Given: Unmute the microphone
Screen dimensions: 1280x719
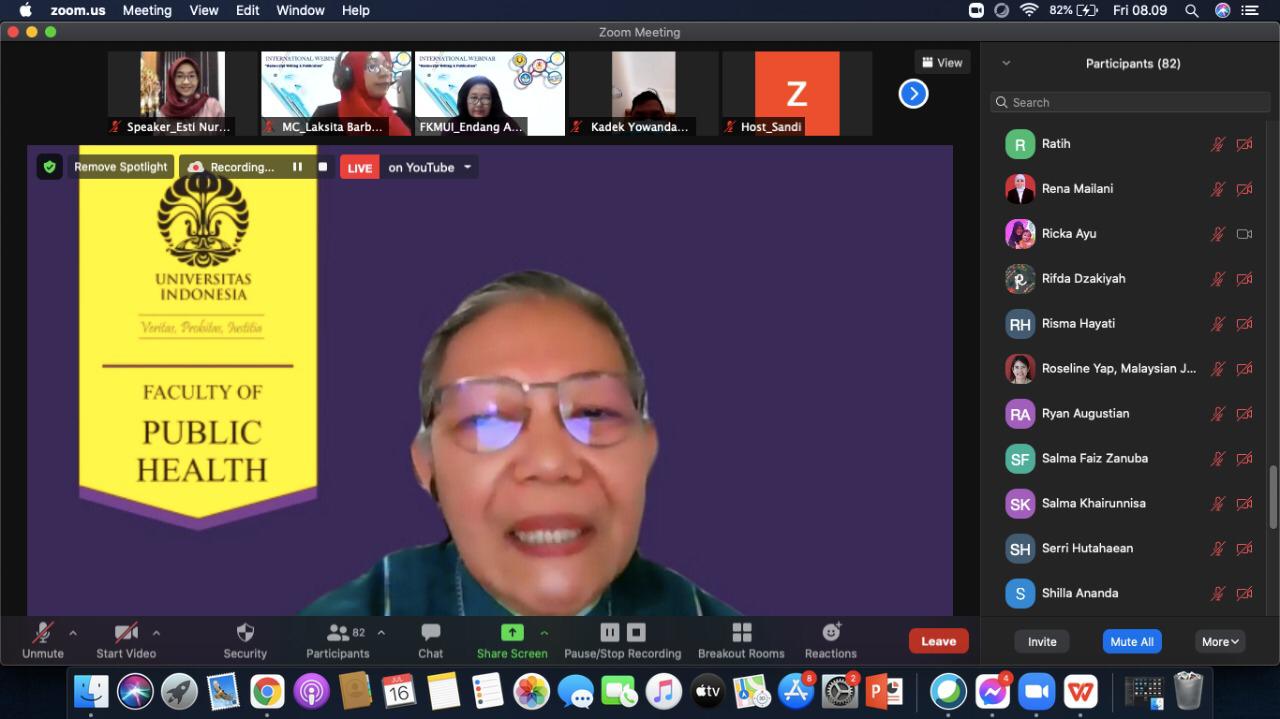Looking at the screenshot, I should click(42, 633).
